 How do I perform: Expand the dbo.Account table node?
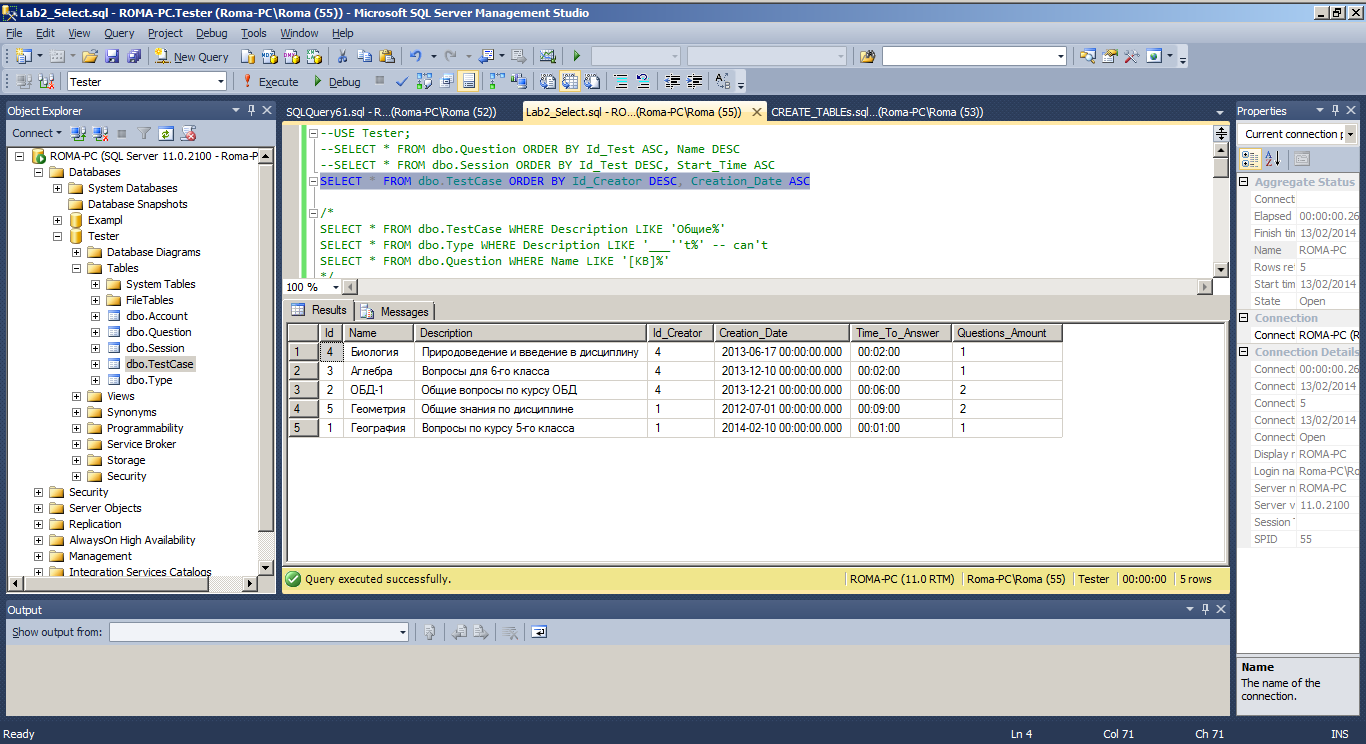coord(95,316)
